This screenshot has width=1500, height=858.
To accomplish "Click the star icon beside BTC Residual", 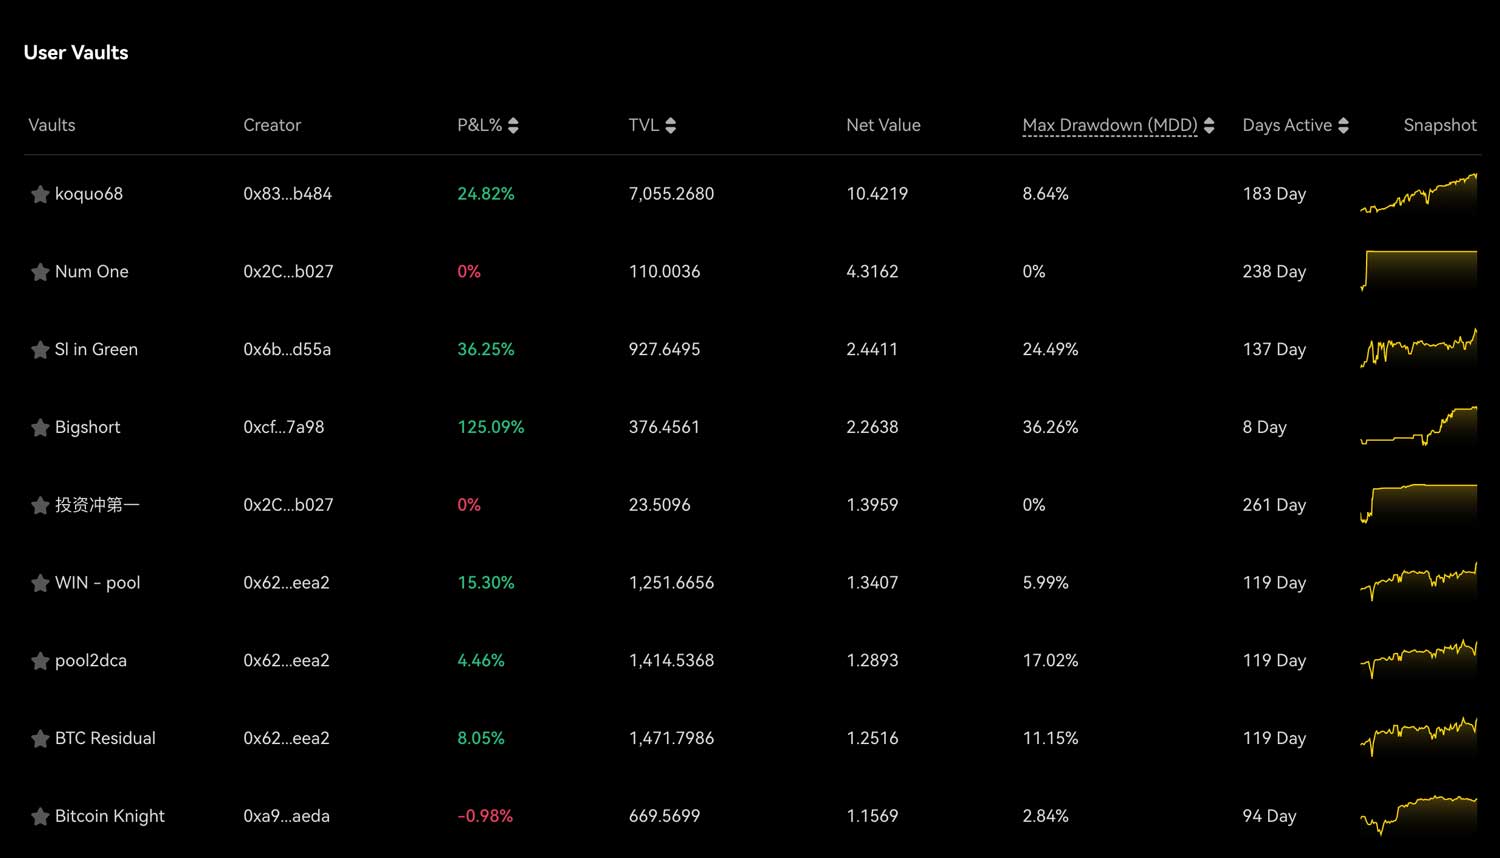I will click(40, 738).
